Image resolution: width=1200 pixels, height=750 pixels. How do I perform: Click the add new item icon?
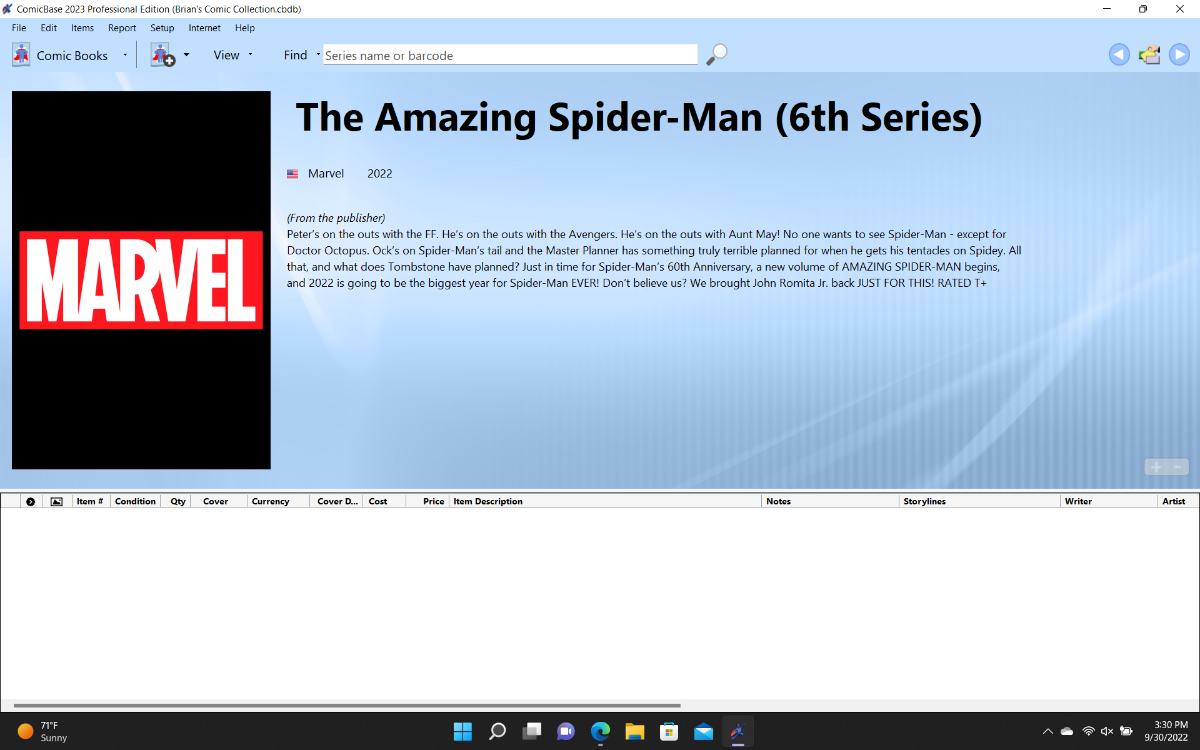[x=162, y=55]
